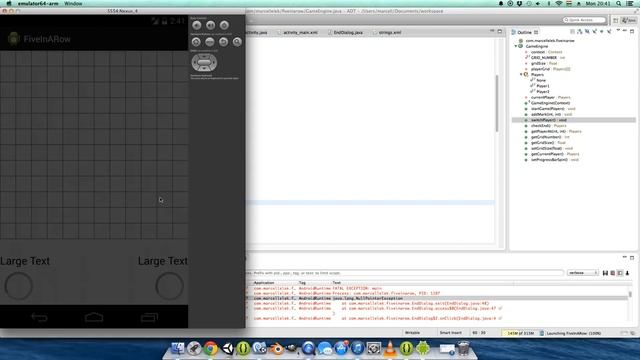Open emulator64-arm application menu

point(38,3)
